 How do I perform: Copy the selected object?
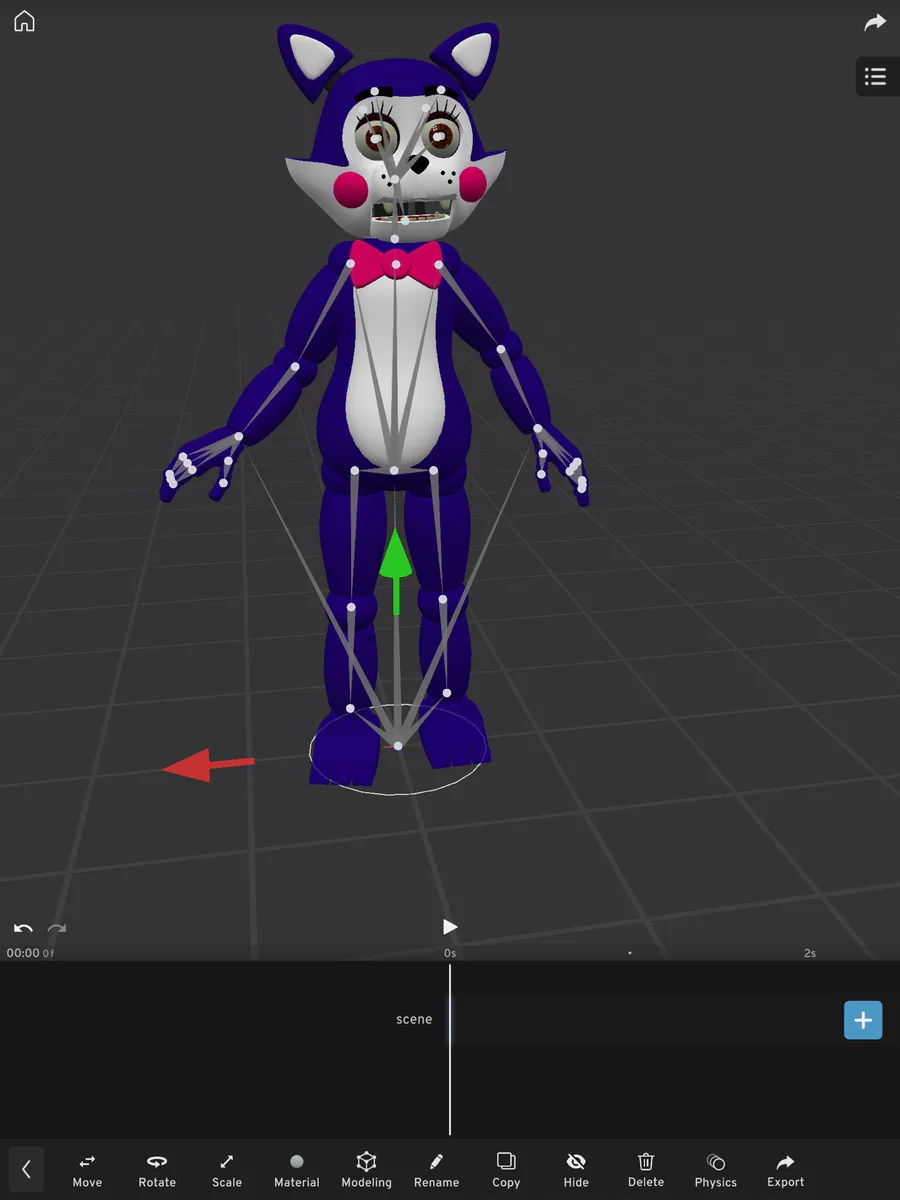506,1170
